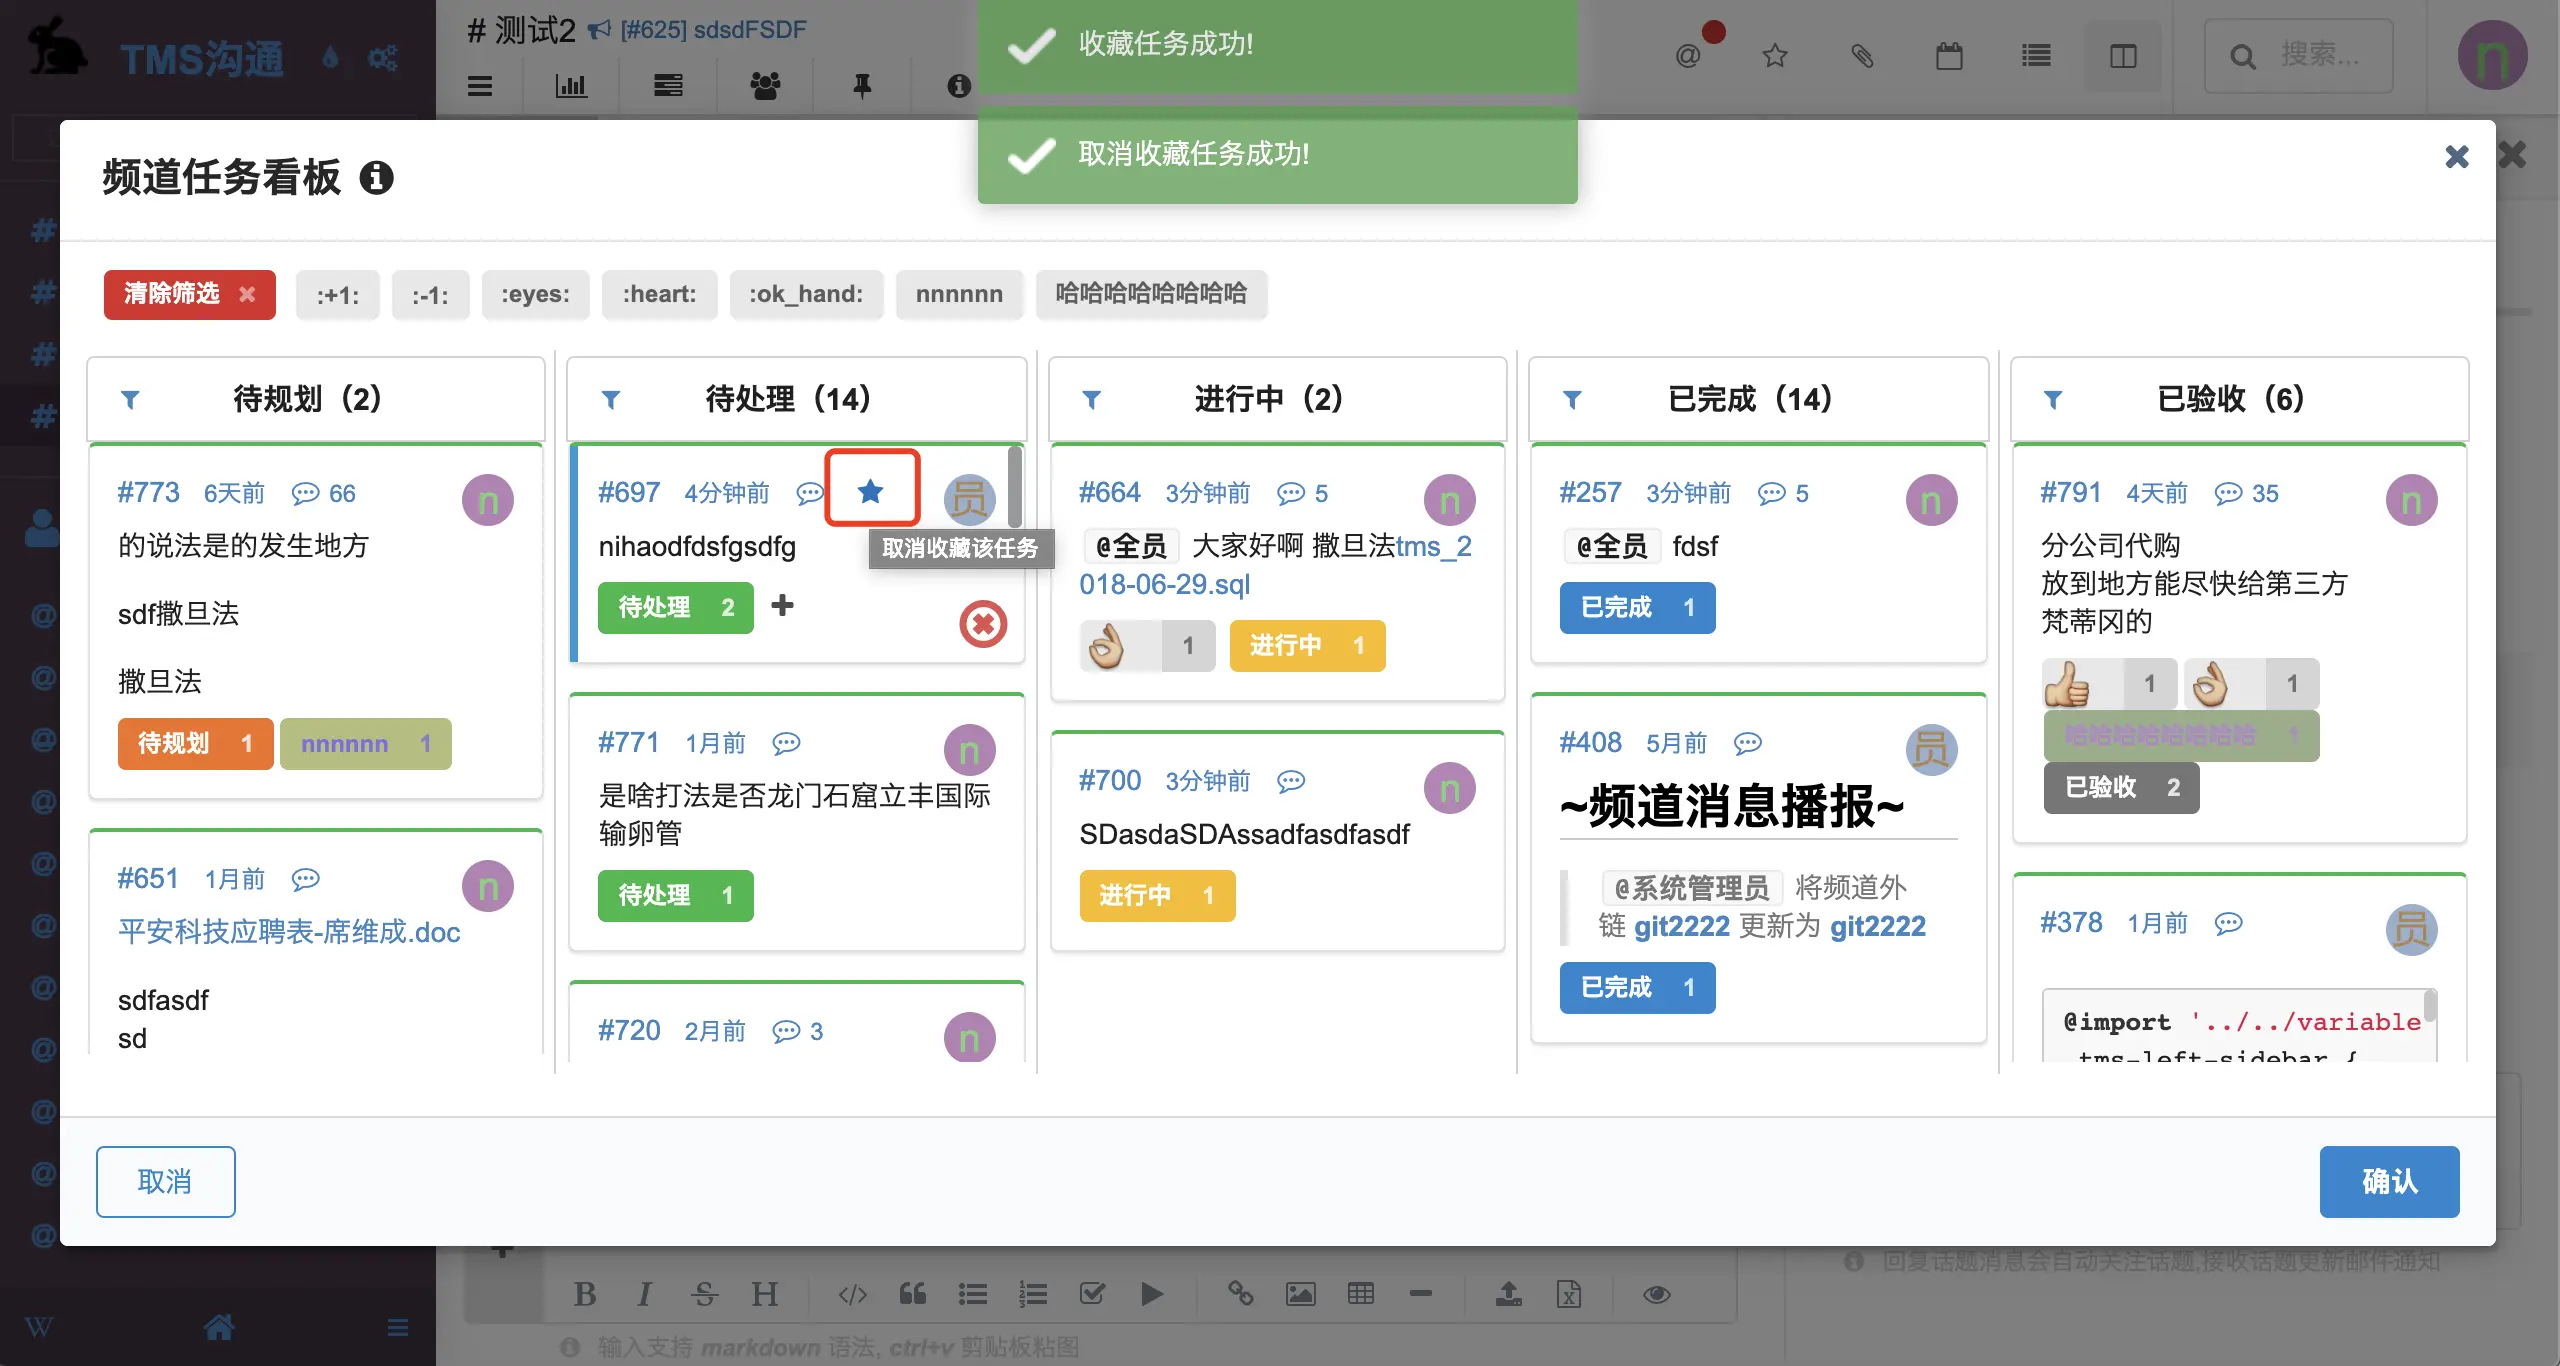Click the hamburger menu icon under channel title
Screen dimensions: 2560x1366
click(x=480, y=86)
